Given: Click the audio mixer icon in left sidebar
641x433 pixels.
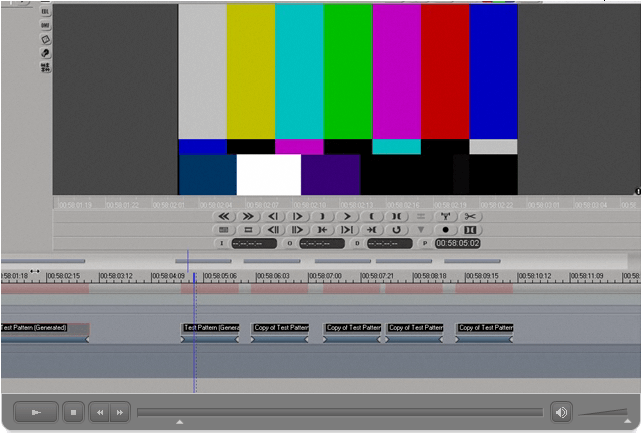Looking at the screenshot, I should (45, 67).
